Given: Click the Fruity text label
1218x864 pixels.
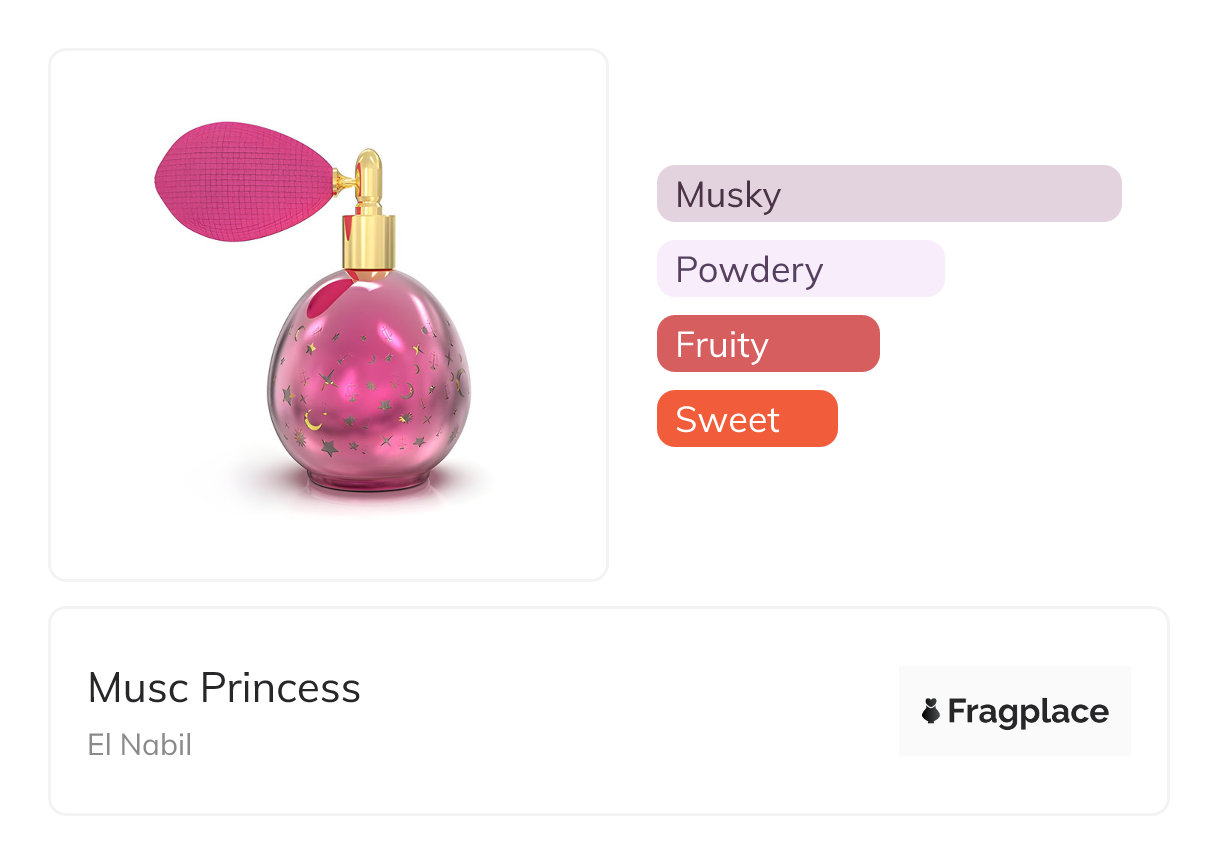Looking at the screenshot, I should pyautogui.click(x=722, y=344).
